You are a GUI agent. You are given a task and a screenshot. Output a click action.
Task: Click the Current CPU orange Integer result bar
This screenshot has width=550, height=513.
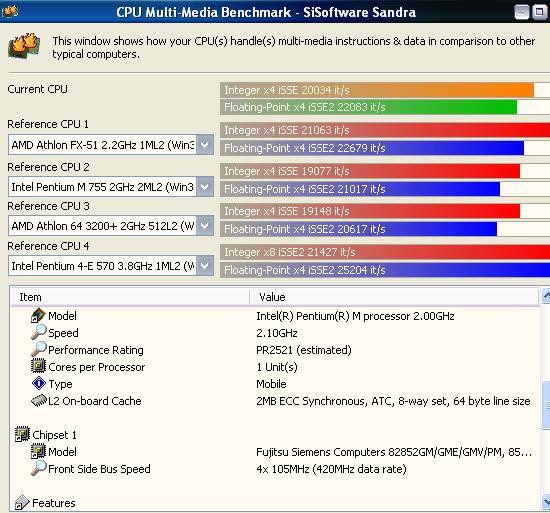point(377,90)
